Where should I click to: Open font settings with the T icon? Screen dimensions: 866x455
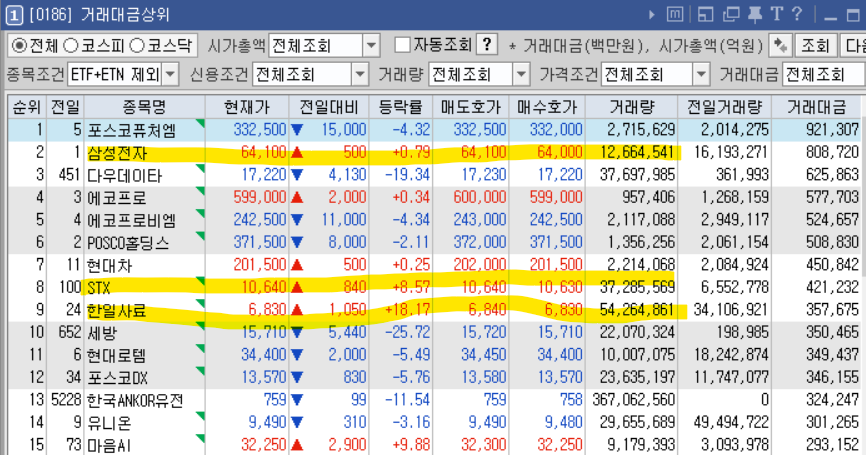click(x=777, y=14)
